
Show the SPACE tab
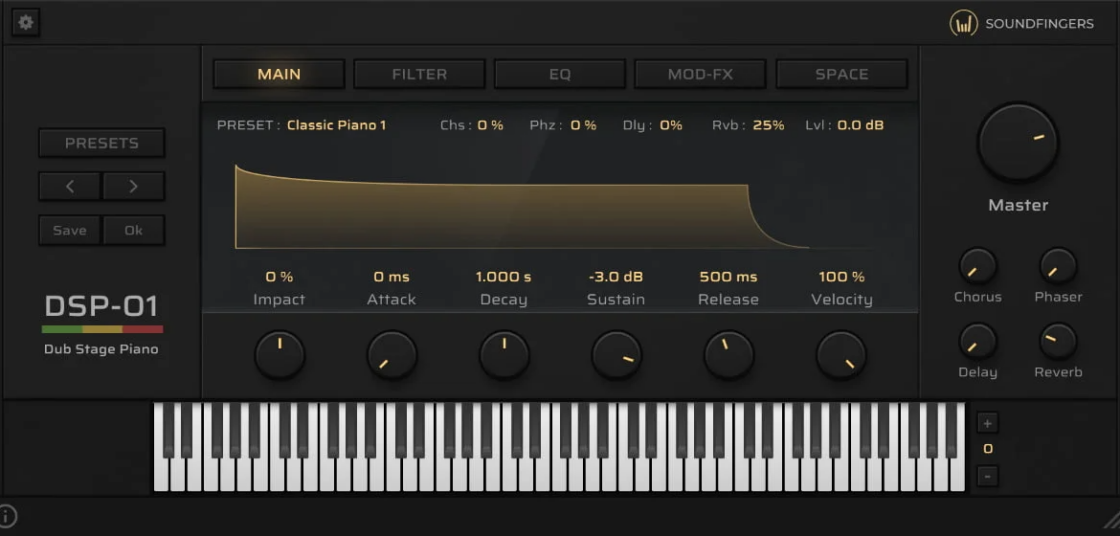coord(841,74)
